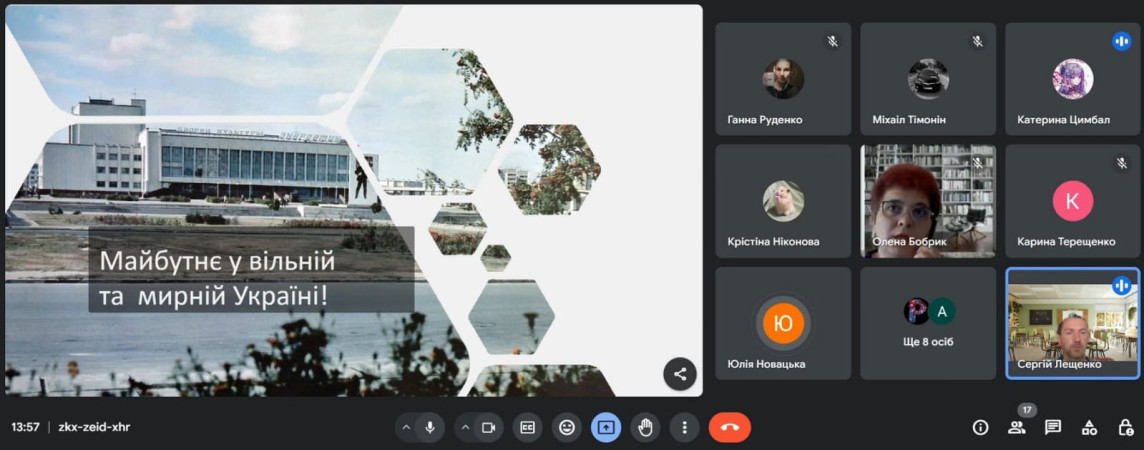The image size is (1144, 450).
Task: Select Сергій Лещенко video tile
Action: 1072,323
